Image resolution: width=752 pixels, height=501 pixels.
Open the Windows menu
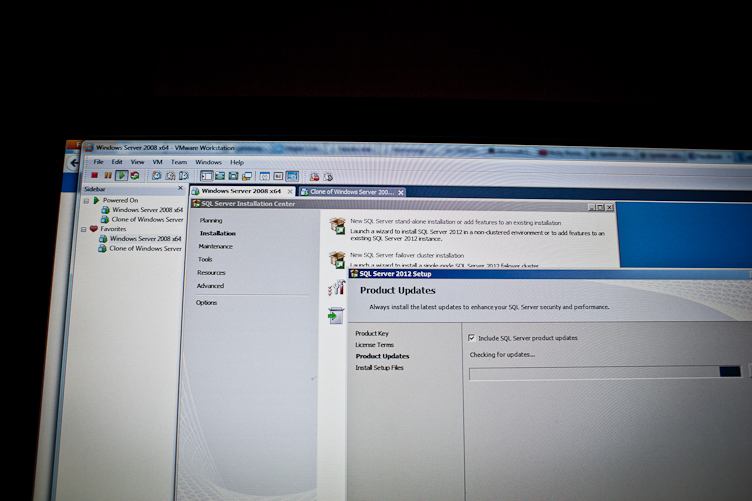[x=208, y=162]
